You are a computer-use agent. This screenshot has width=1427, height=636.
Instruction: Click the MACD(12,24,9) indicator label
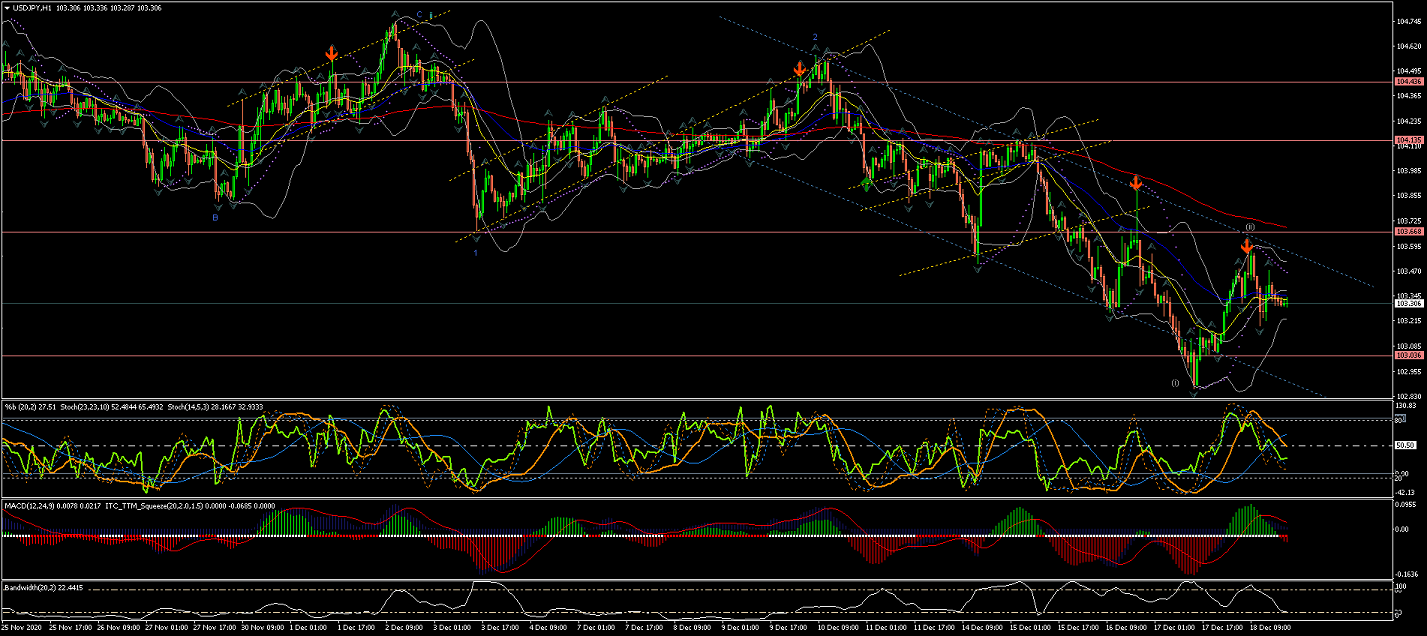[x=31, y=506]
